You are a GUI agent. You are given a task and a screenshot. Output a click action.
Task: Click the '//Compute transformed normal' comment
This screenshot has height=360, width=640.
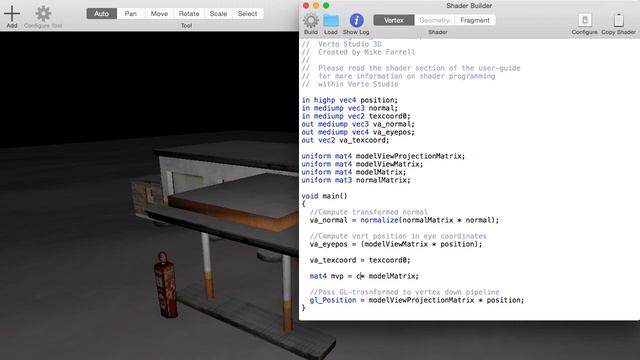tap(369, 212)
